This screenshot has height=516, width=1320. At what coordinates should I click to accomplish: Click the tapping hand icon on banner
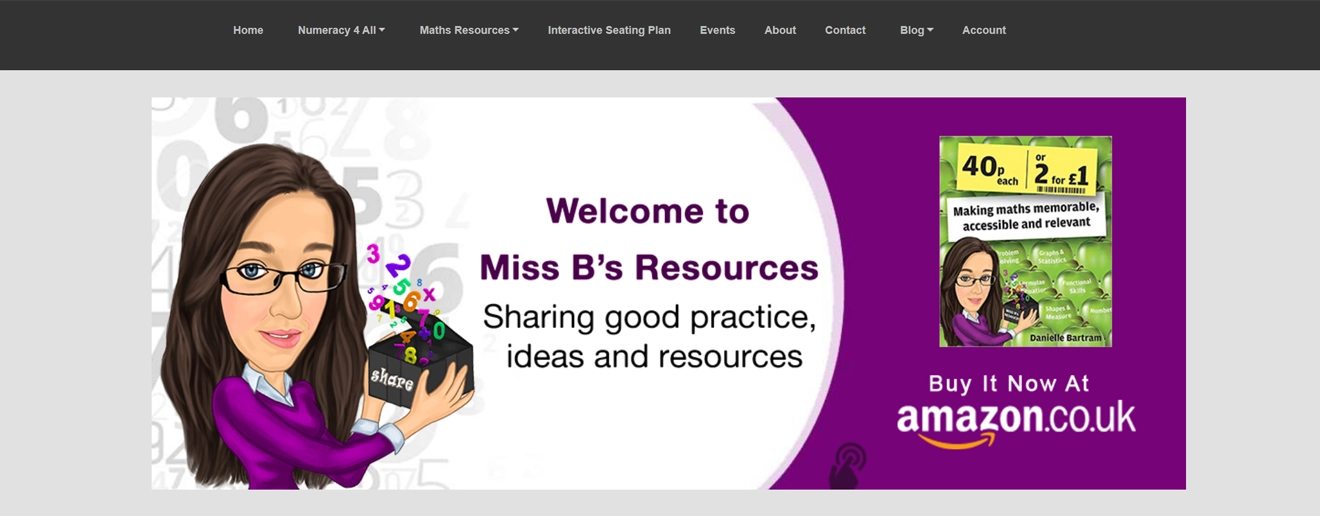click(850, 465)
